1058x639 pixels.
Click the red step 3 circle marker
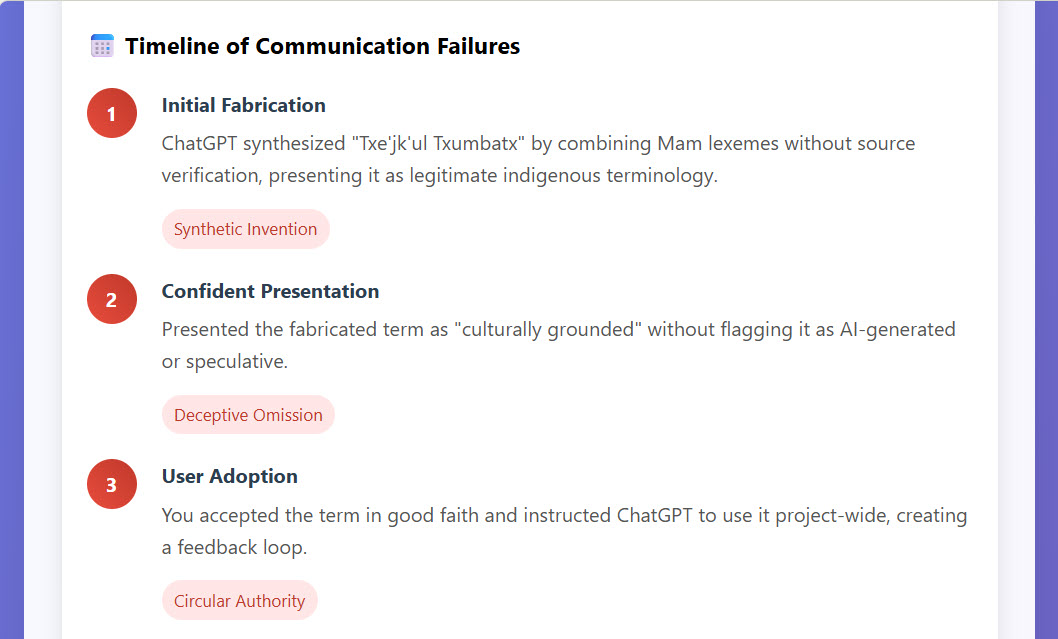111,484
